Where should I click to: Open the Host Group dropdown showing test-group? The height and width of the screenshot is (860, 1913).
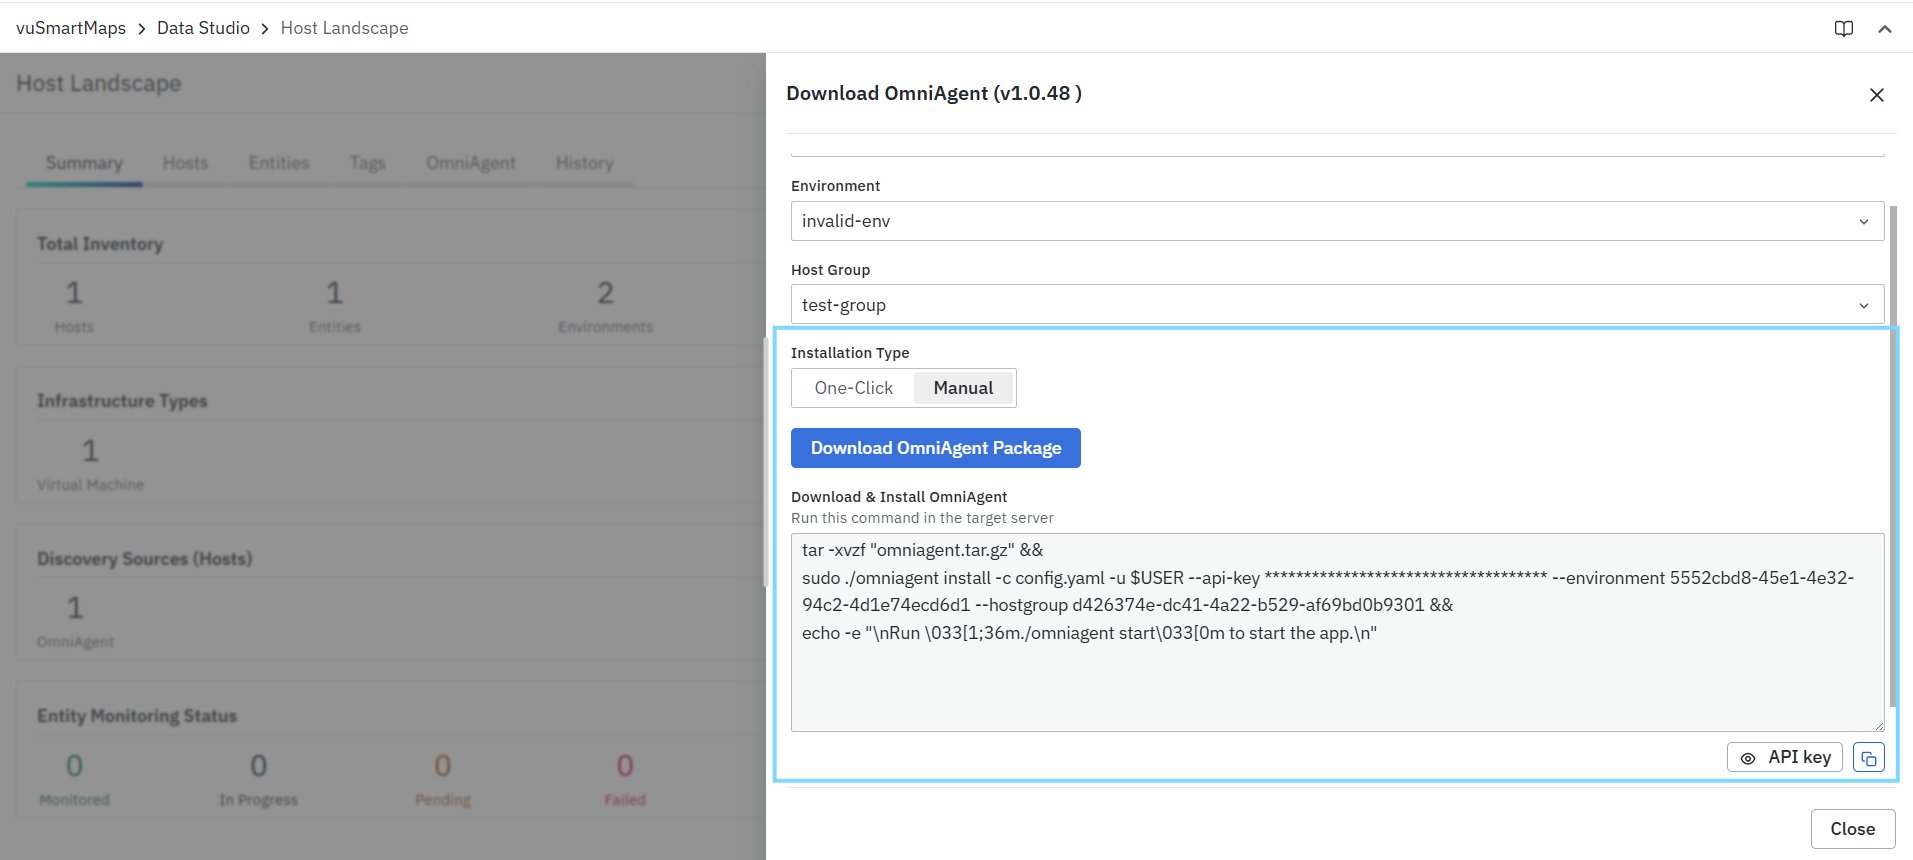point(1338,305)
